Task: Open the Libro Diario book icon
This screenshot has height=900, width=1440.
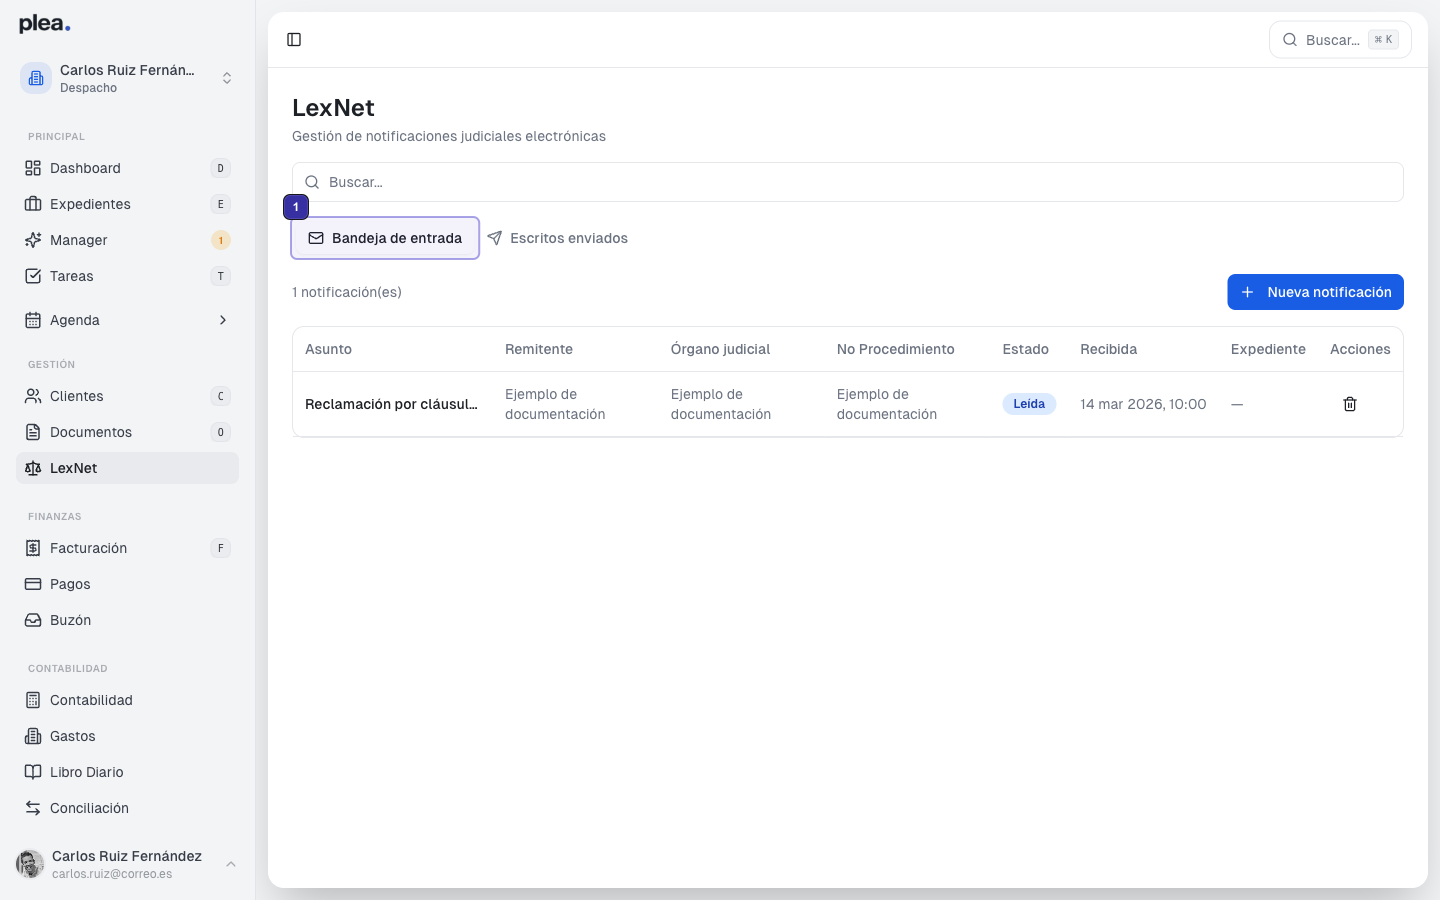Action: click(x=33, y=772)
